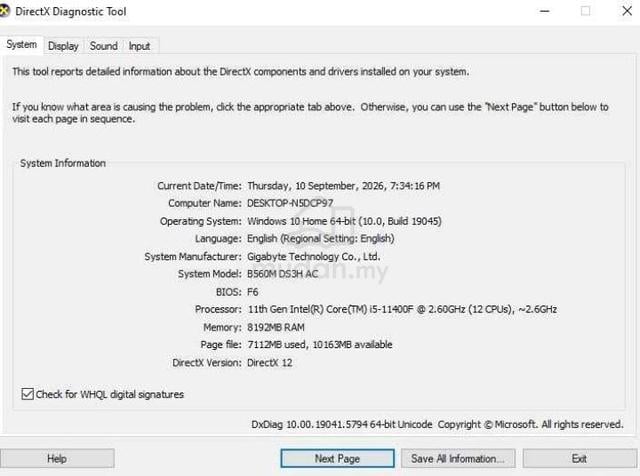Click the 'Page file:' label
This screenshot has width=640, height=476.
(221, 345)
